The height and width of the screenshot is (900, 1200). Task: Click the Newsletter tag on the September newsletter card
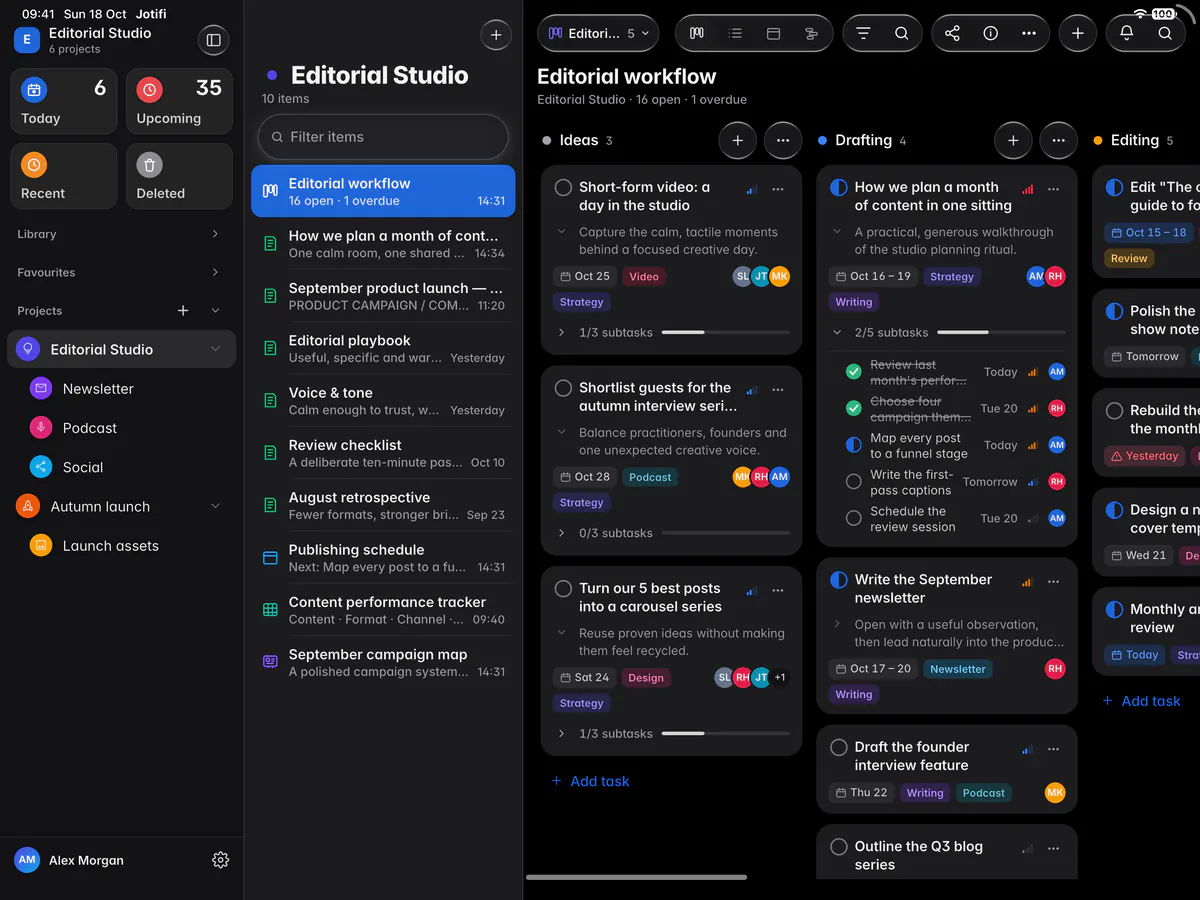958,669
